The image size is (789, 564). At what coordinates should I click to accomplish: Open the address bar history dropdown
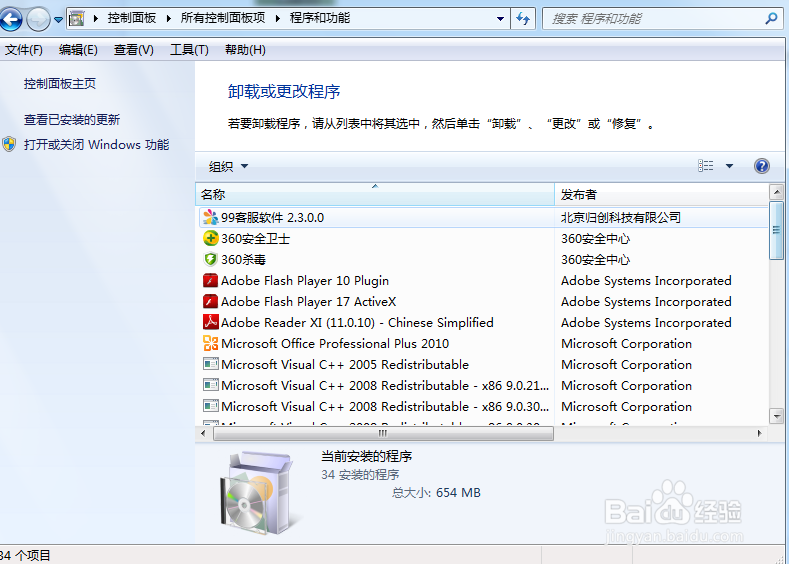coord(500,19)
